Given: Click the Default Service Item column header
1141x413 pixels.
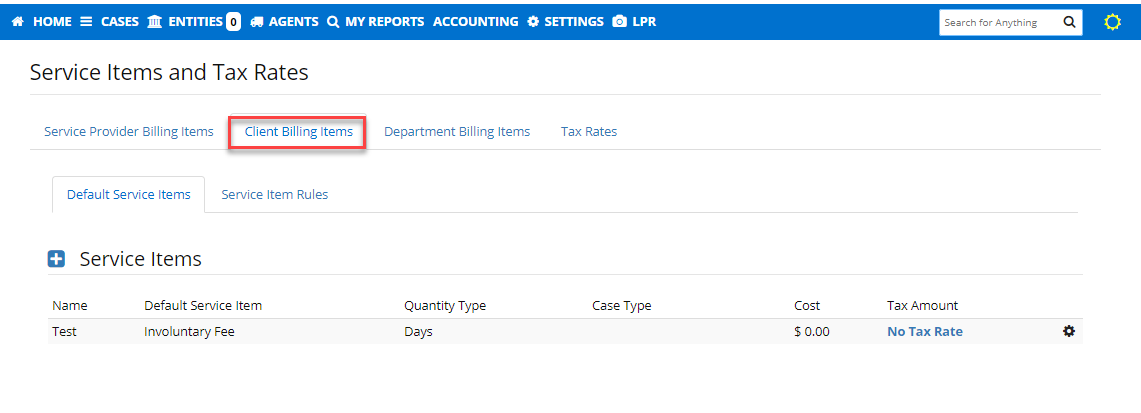Looking at the screenshot, I should point(203,305).
